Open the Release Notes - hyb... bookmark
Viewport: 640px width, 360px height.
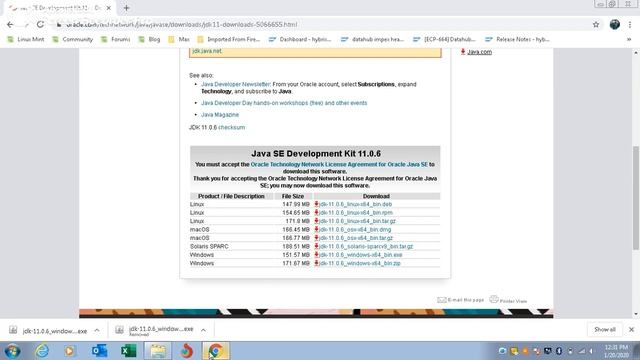(517, 39)
